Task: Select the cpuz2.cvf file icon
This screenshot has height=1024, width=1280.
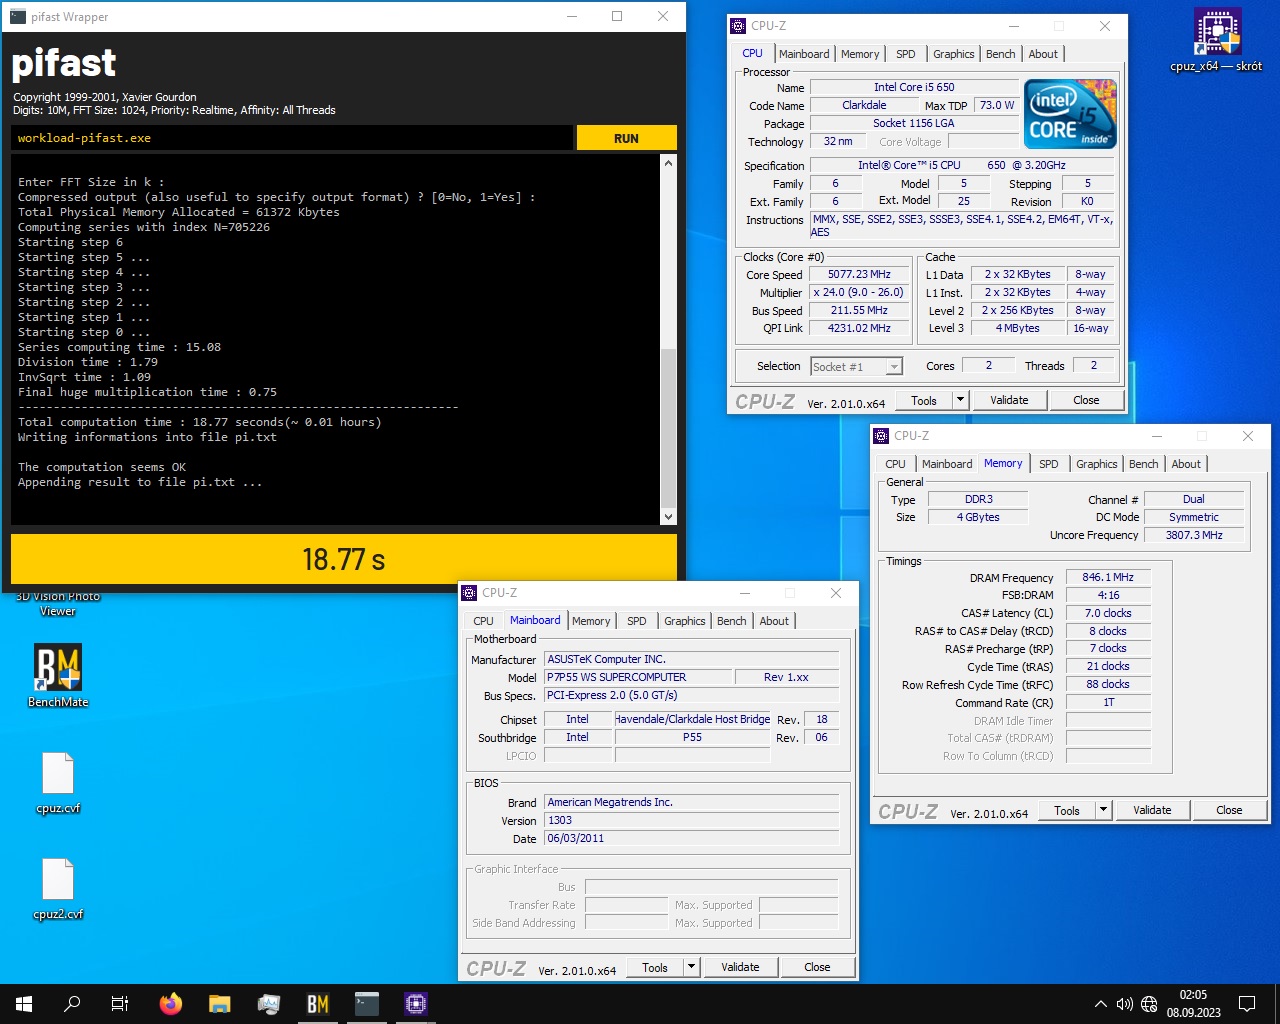Action: (x=58, y=889)
